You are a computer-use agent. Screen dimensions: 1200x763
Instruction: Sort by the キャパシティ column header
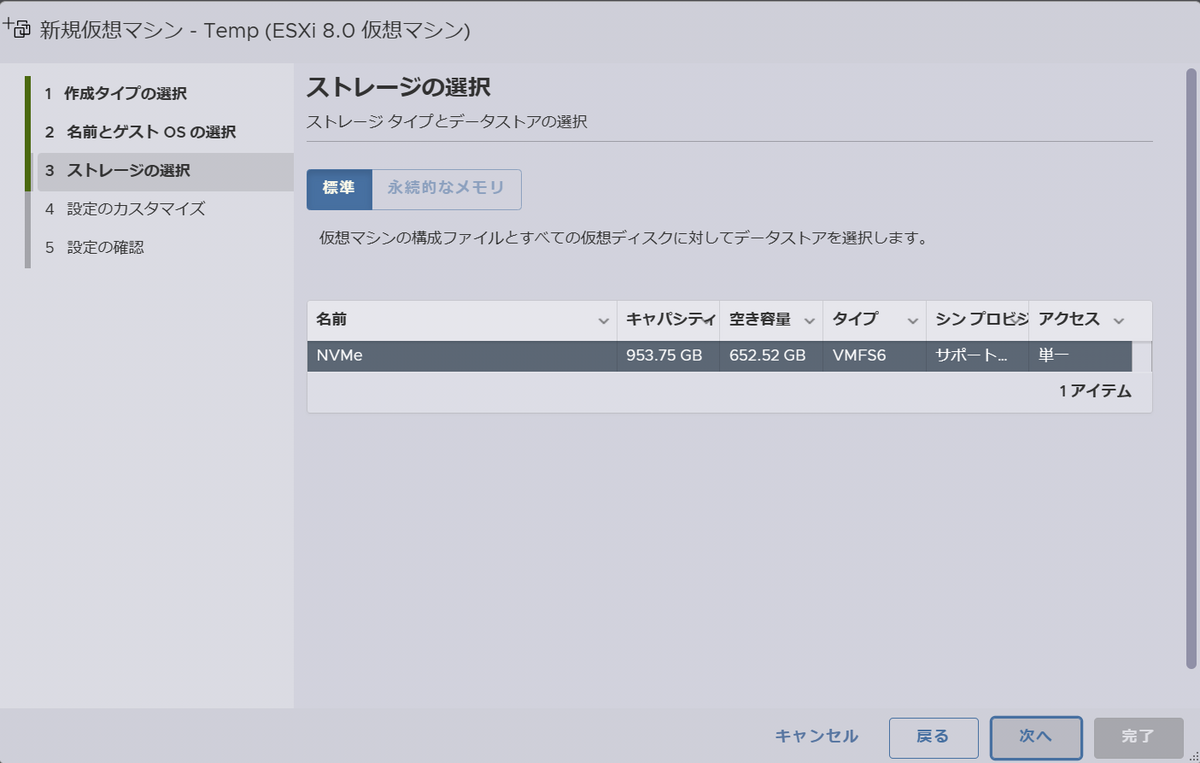[x=668, y=320]
